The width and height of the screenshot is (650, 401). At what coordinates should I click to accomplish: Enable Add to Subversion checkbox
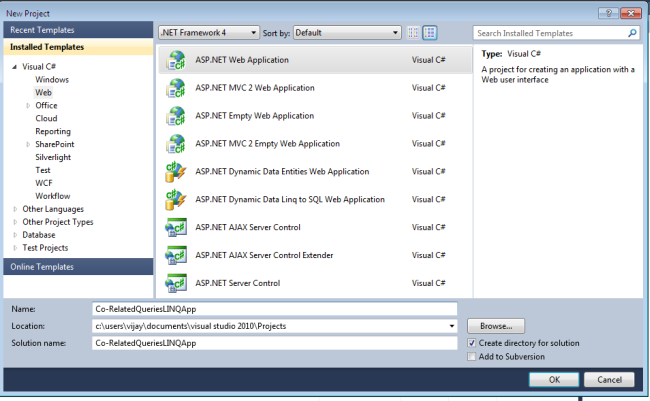(471, 357)
